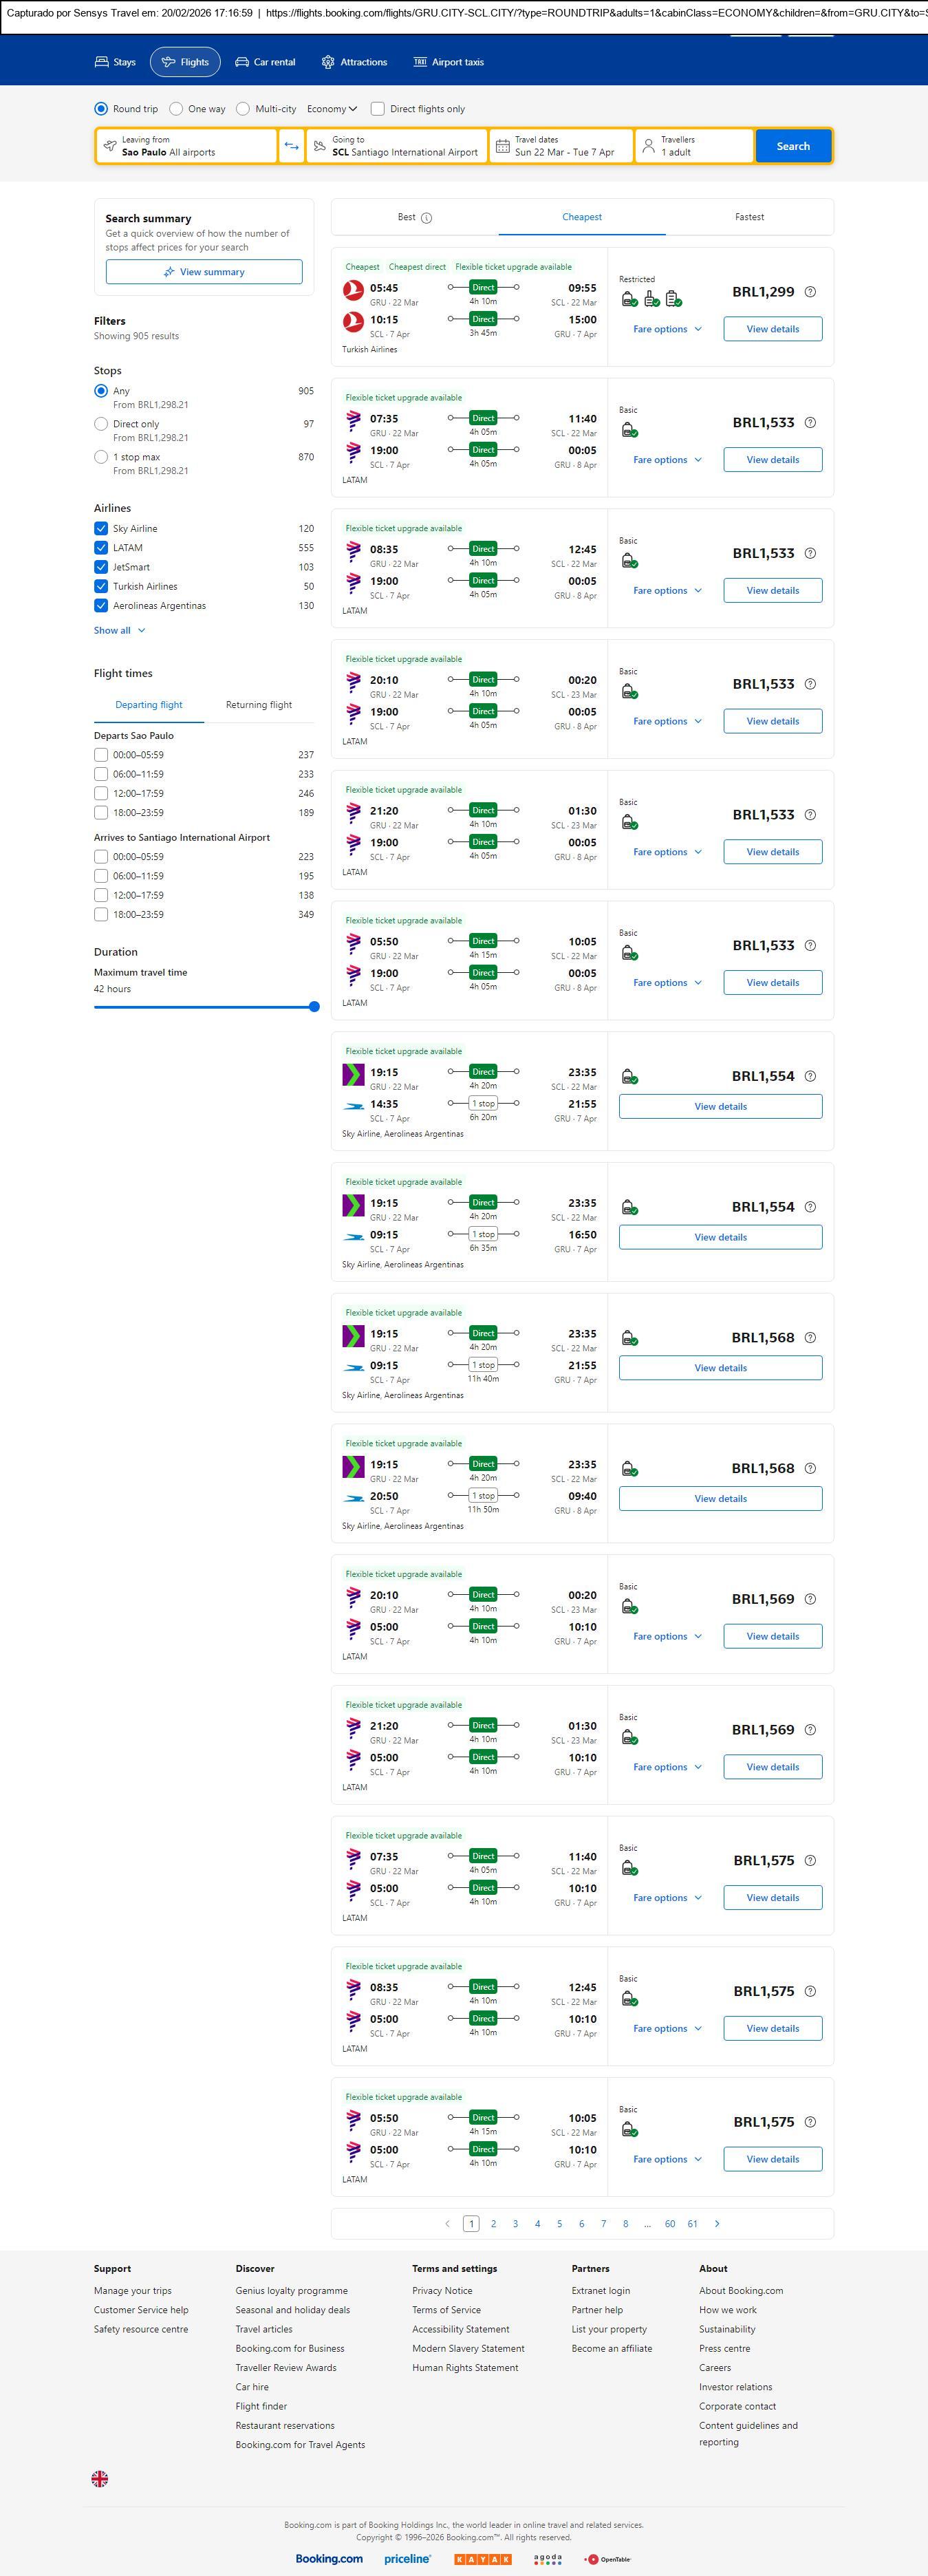Click the View summary button
This screenshot has height=2576, width=928.
[x=204, y=272]
